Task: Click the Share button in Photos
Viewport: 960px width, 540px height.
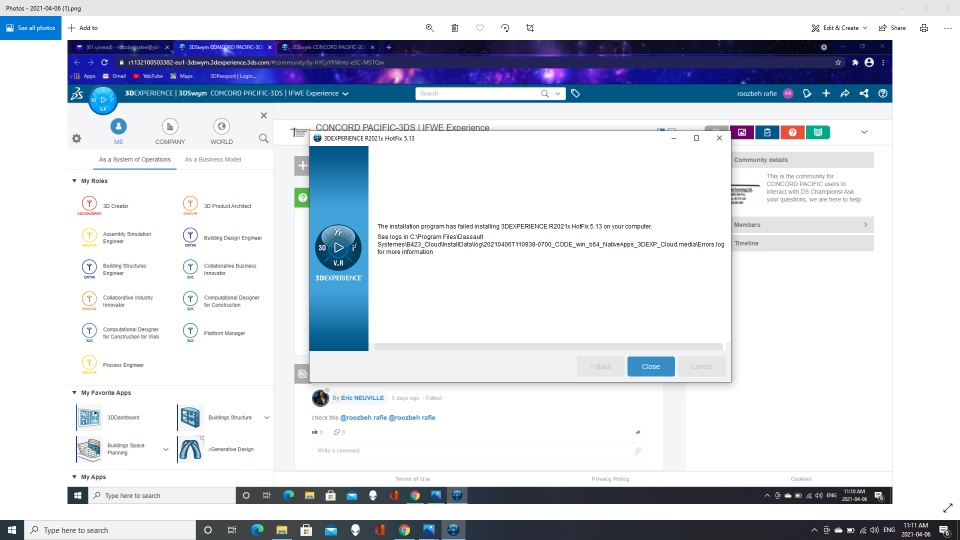Action: click(x=892, y=28)
